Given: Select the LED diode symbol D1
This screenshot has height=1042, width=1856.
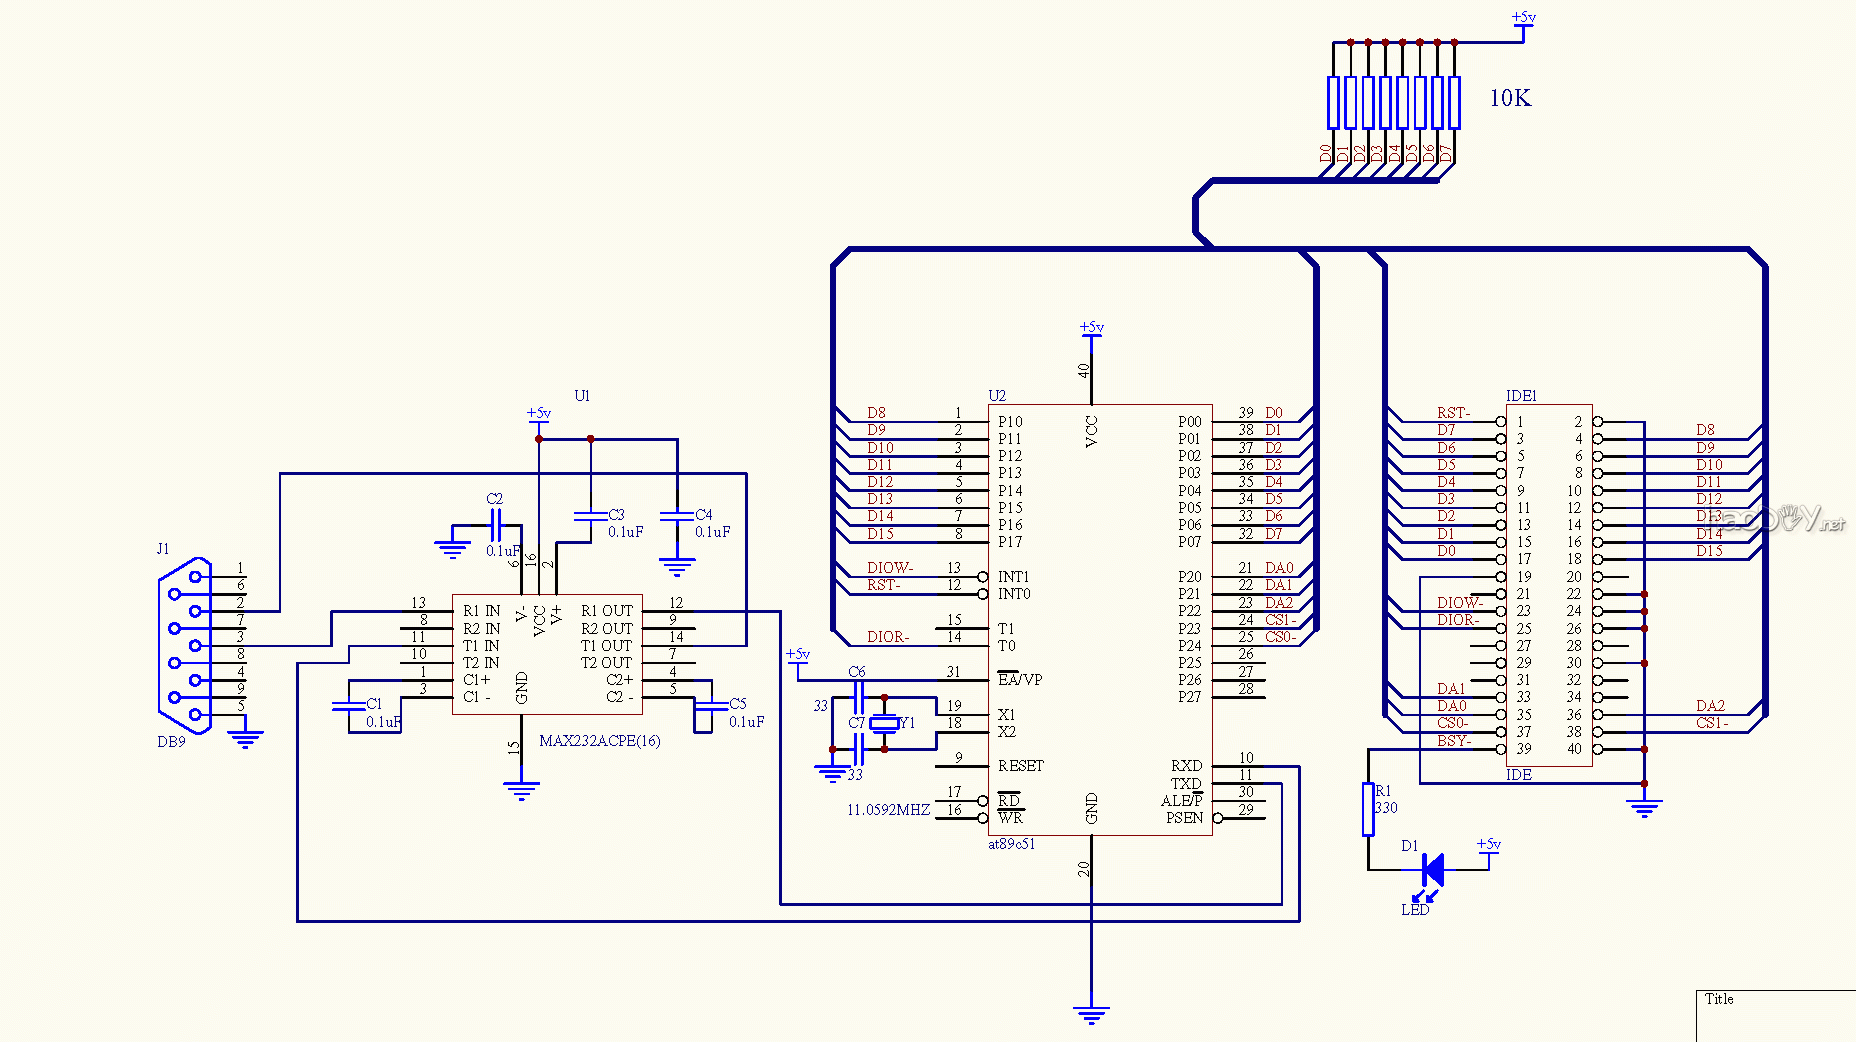Looking at the screenshot, I should click(1432, 869).
